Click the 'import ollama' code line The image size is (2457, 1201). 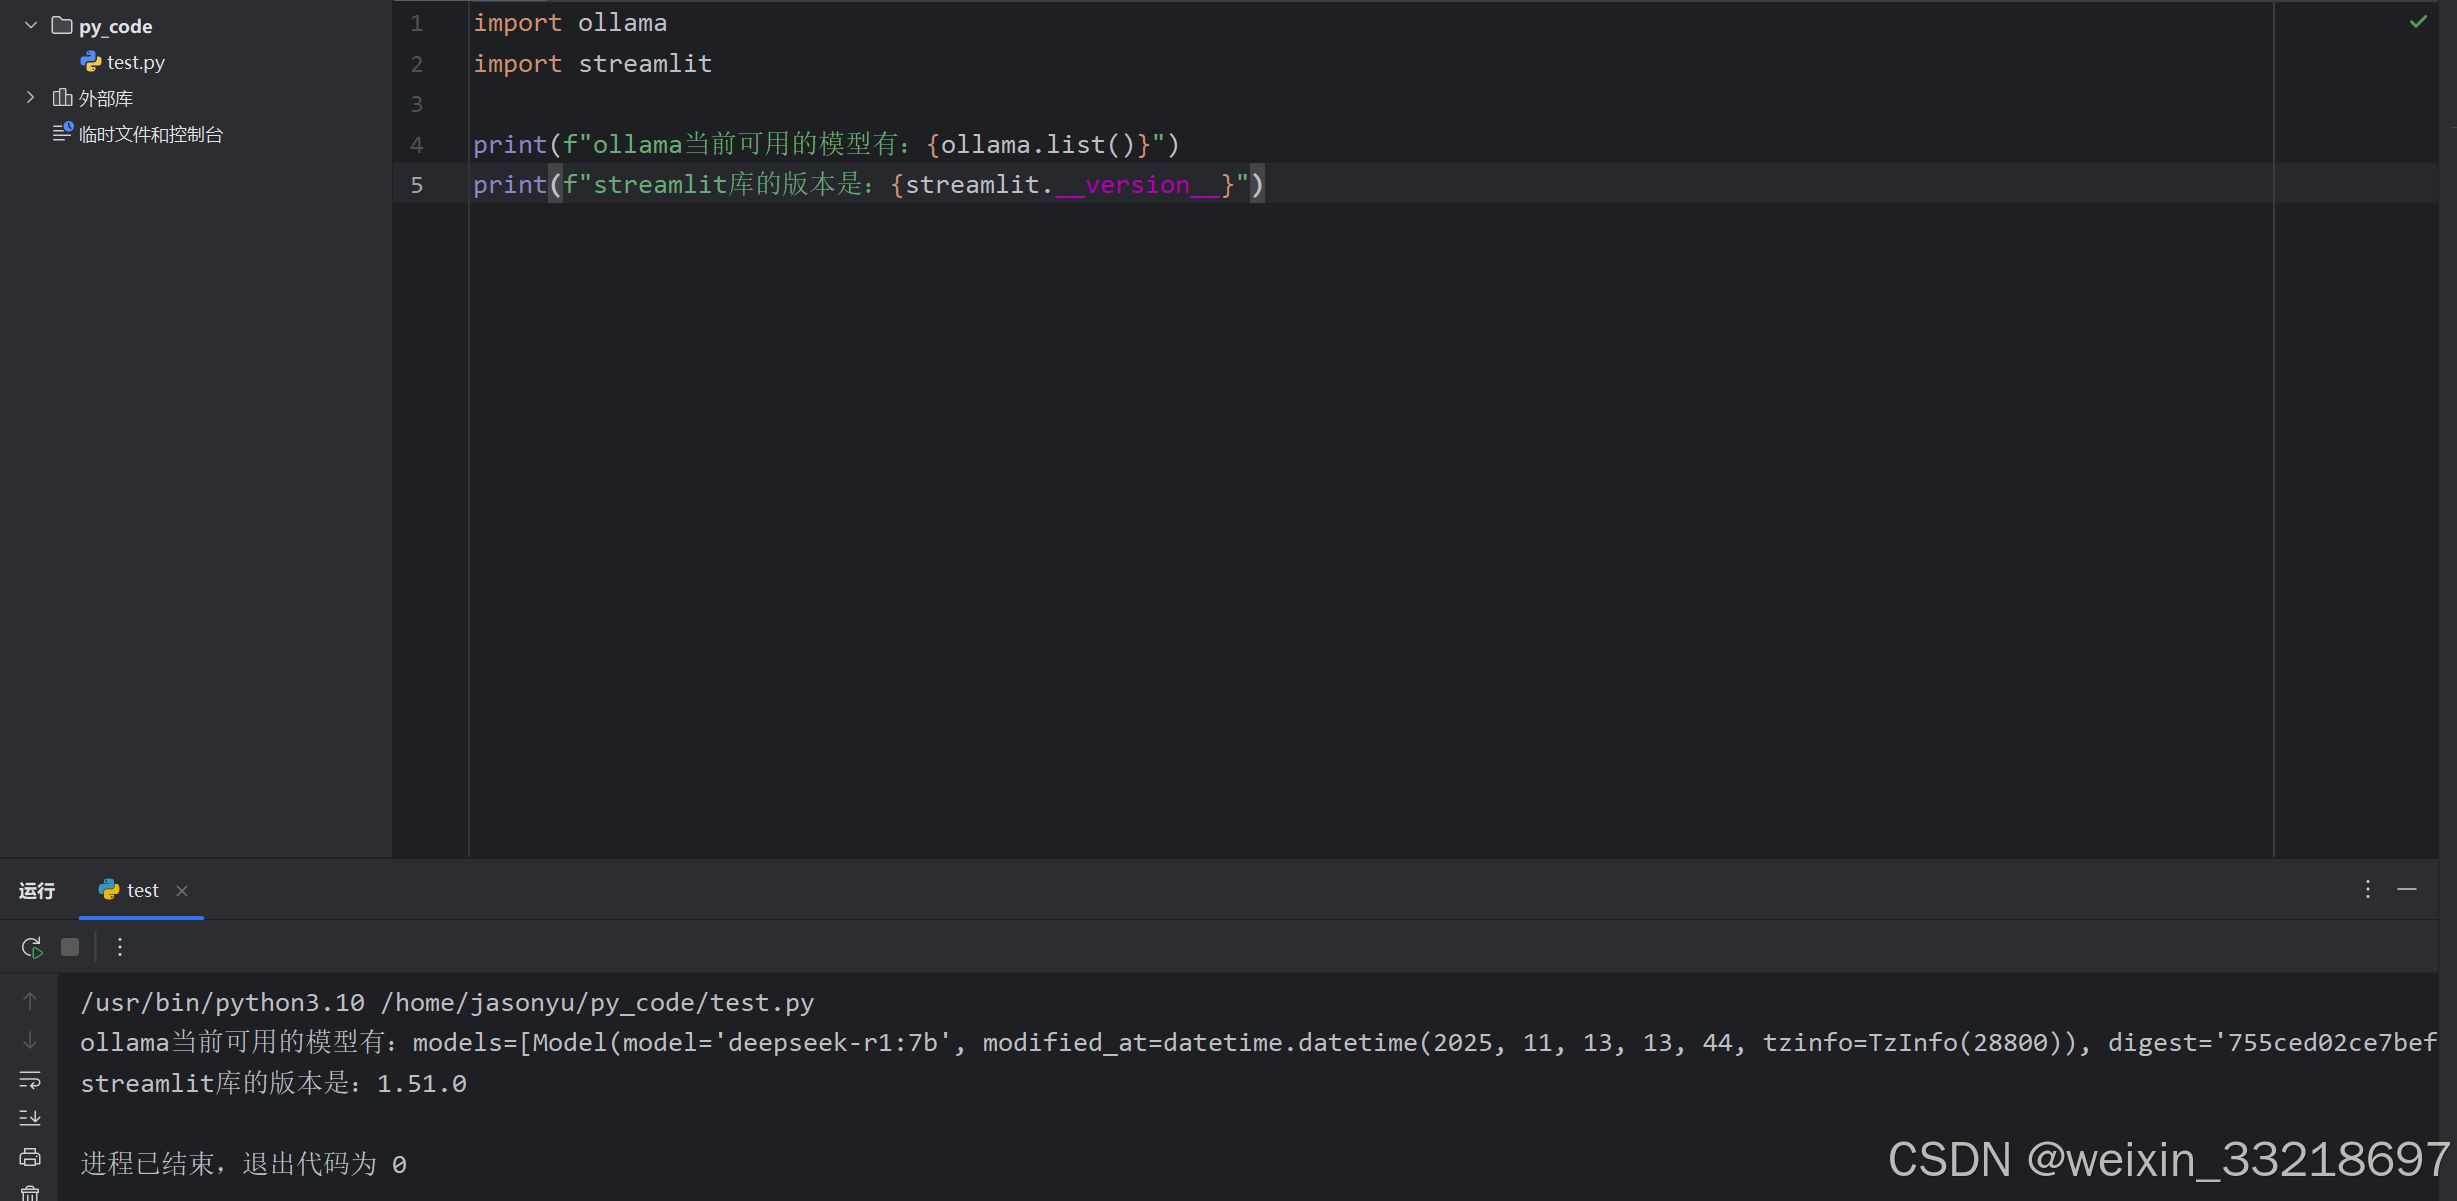(x=570, y=23)
